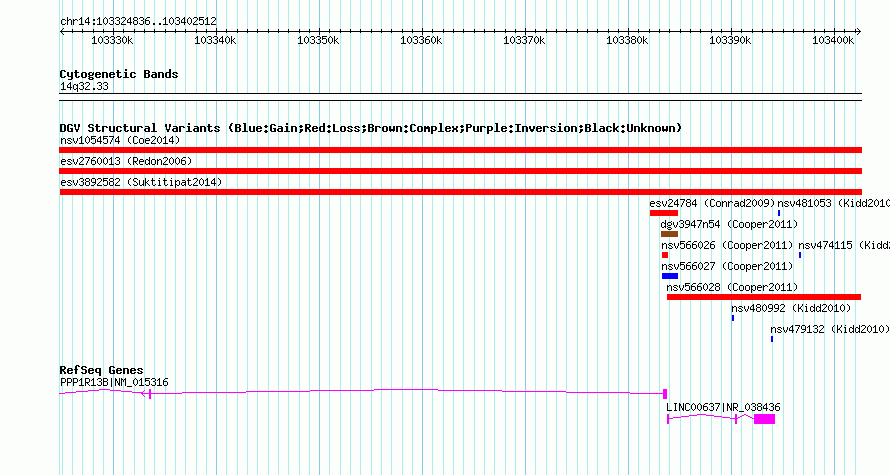
Task: Click the blue nsv474115 variant marker
Action: 800,255
